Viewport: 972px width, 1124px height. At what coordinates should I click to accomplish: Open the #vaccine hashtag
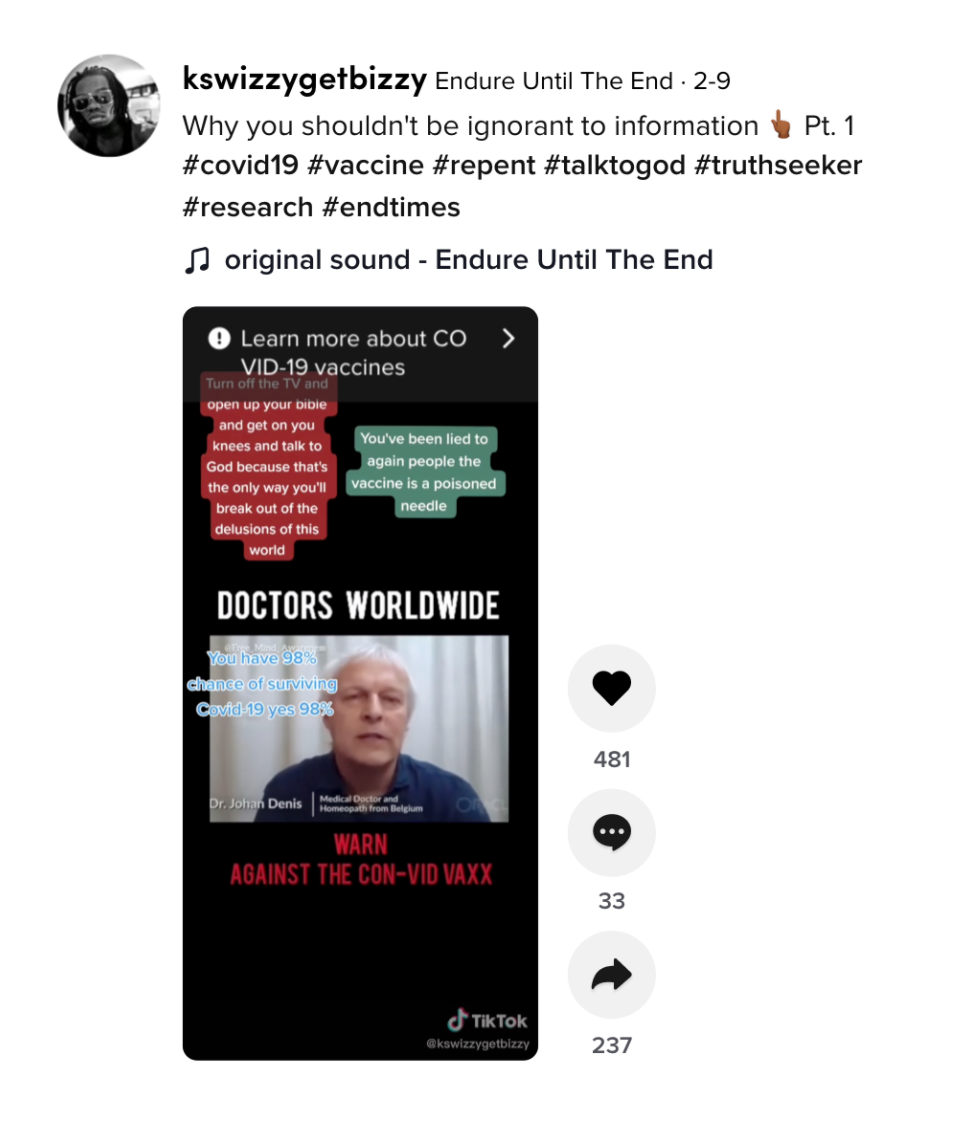(x=366, y=166)
